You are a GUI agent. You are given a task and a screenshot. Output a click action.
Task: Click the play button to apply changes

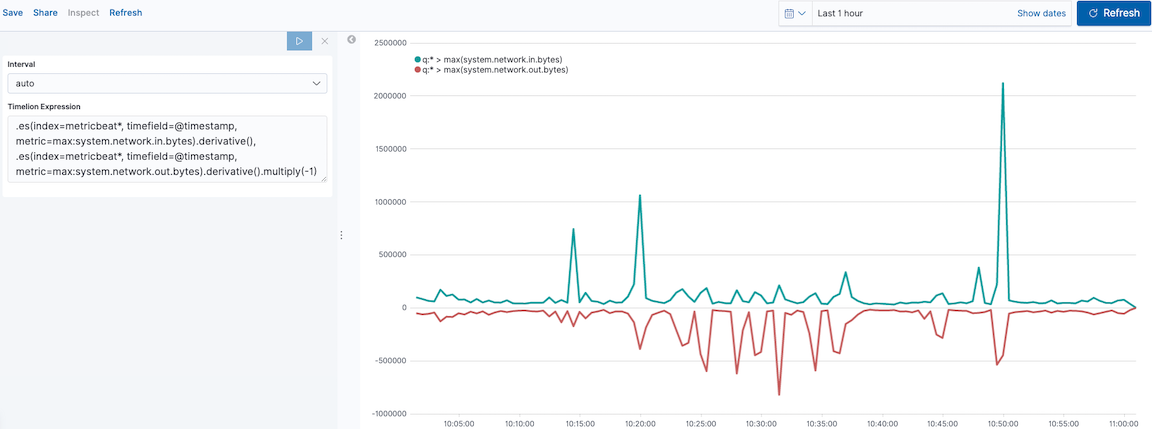click(x=299, y=41)
